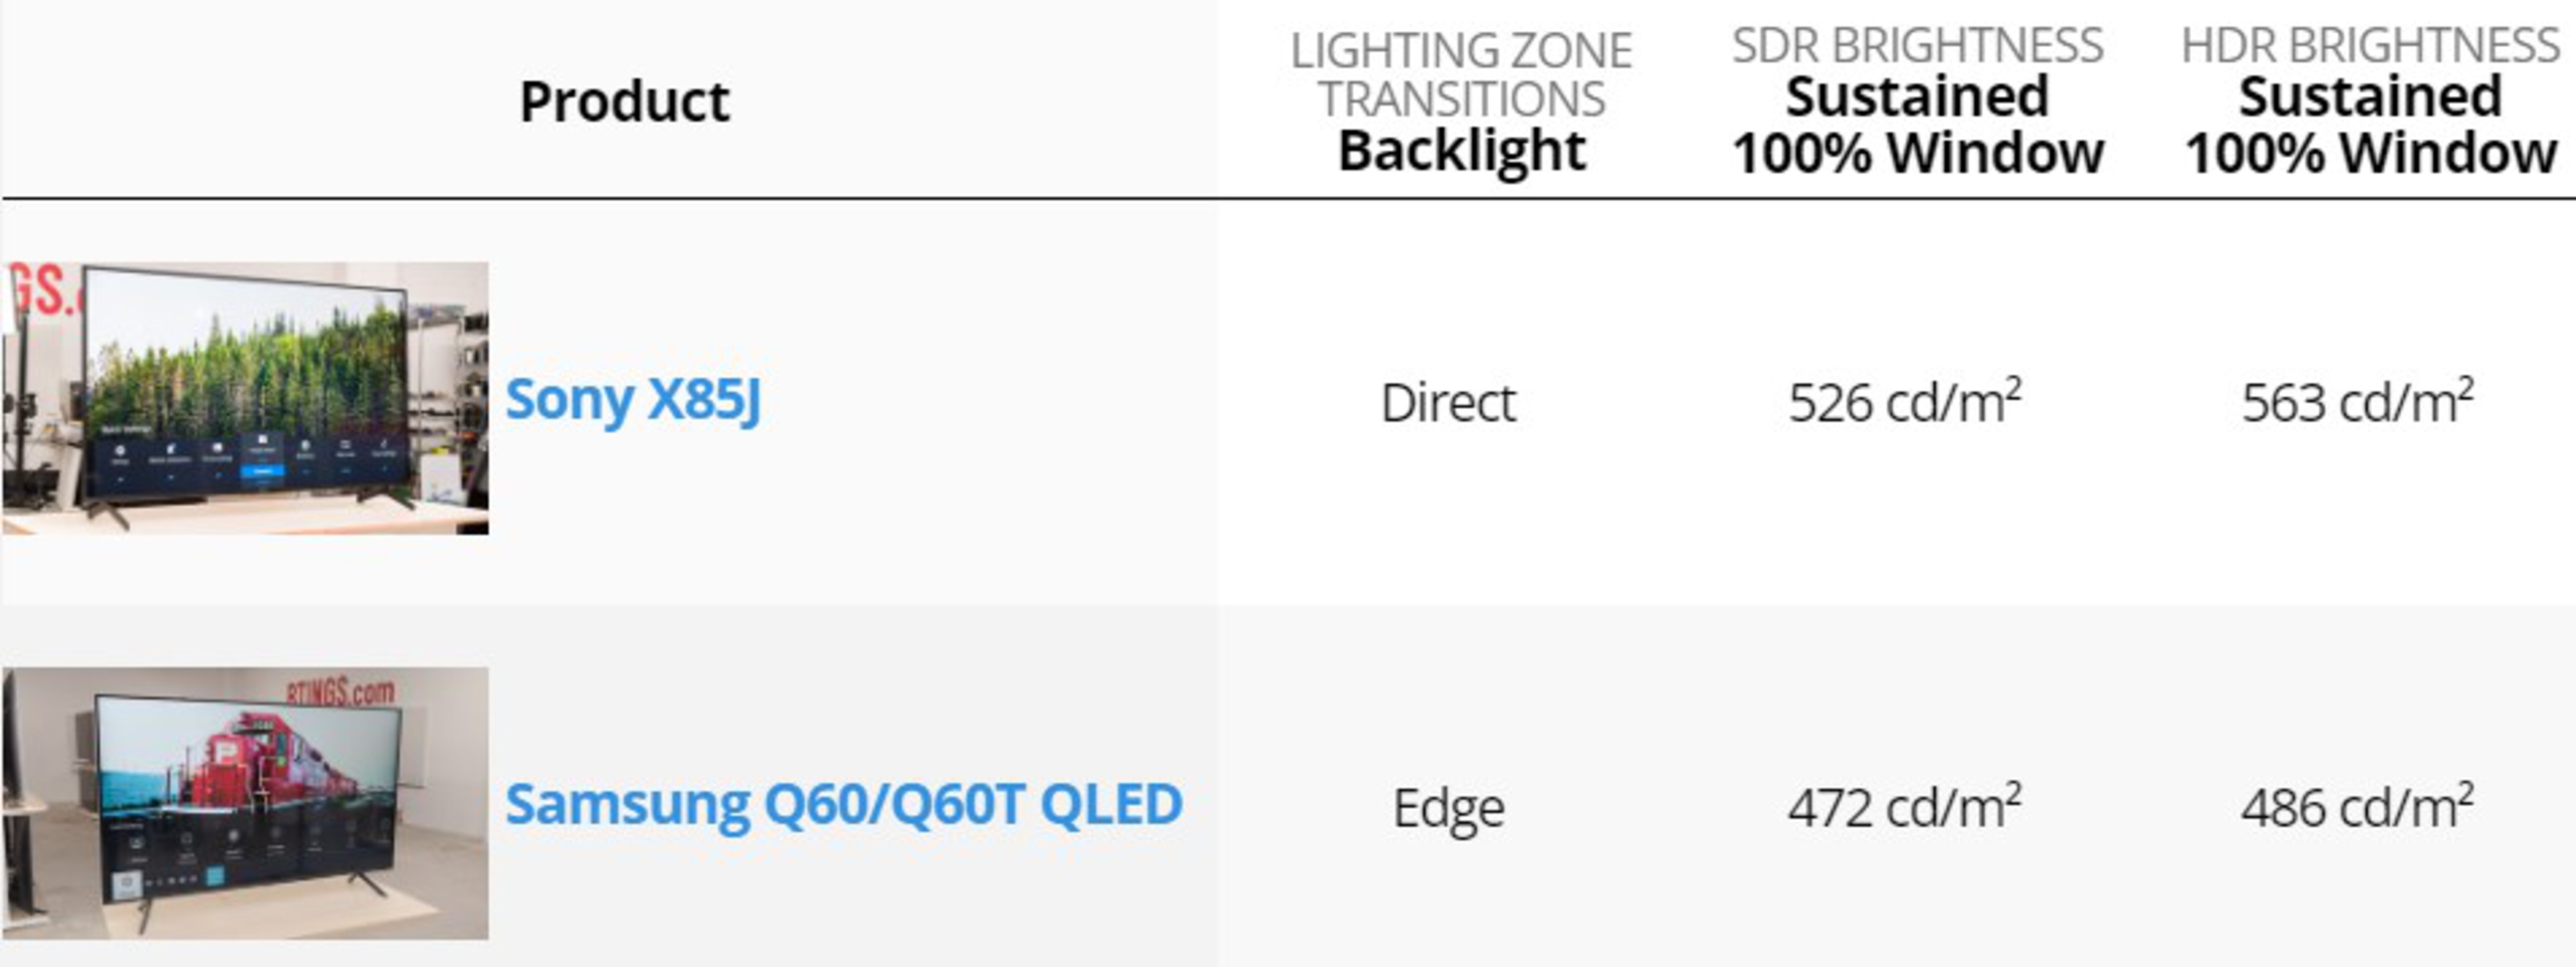The height and width of the screenshot is (967, 2576).
Task: Open the Samsung Q60/Q60T QLED link
Action: (x=843, y=804)
